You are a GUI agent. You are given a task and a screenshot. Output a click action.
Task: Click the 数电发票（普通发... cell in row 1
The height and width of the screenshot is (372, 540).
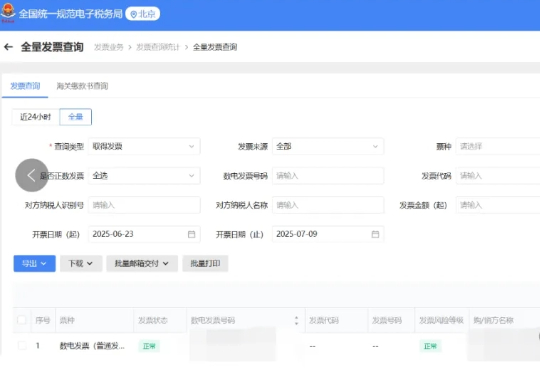coord(92,345)
